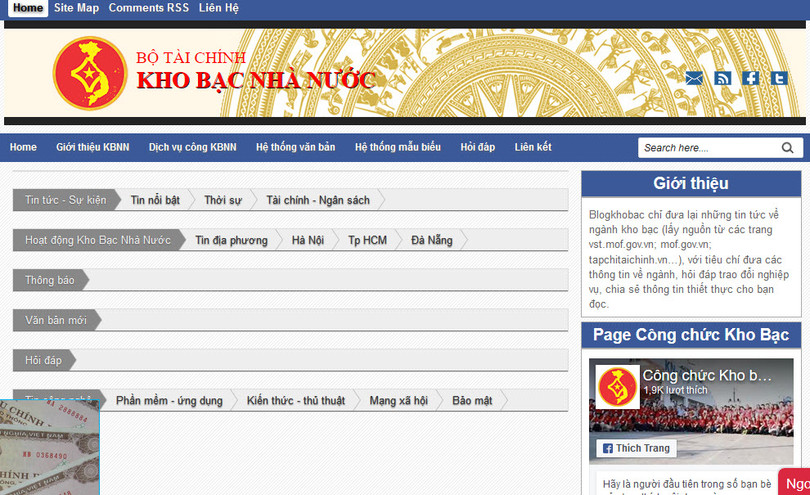
Task: Open the RSS feed icon
Action: click(723, 79)
